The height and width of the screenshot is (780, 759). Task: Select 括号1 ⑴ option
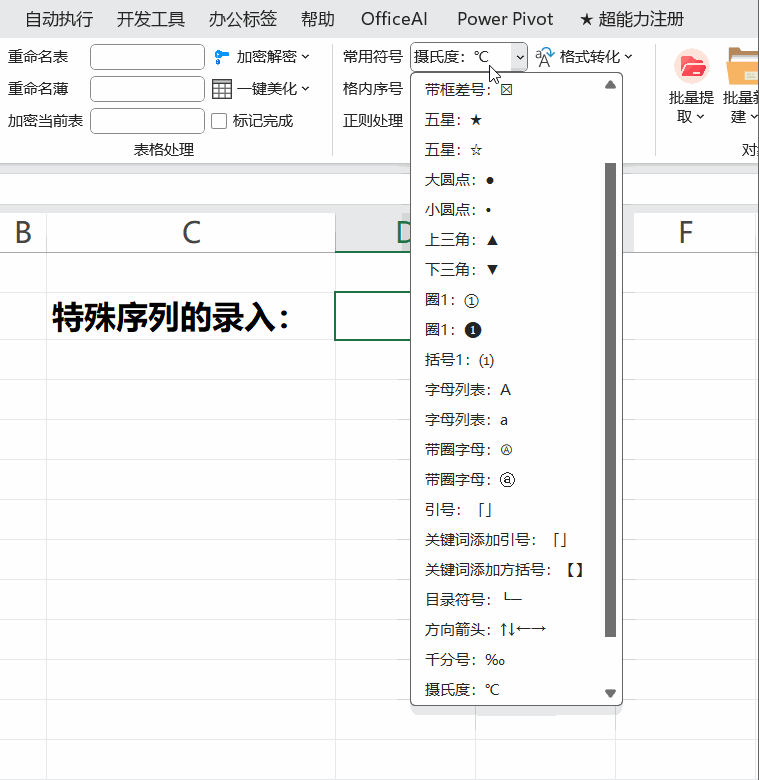[x=507, y=360]
